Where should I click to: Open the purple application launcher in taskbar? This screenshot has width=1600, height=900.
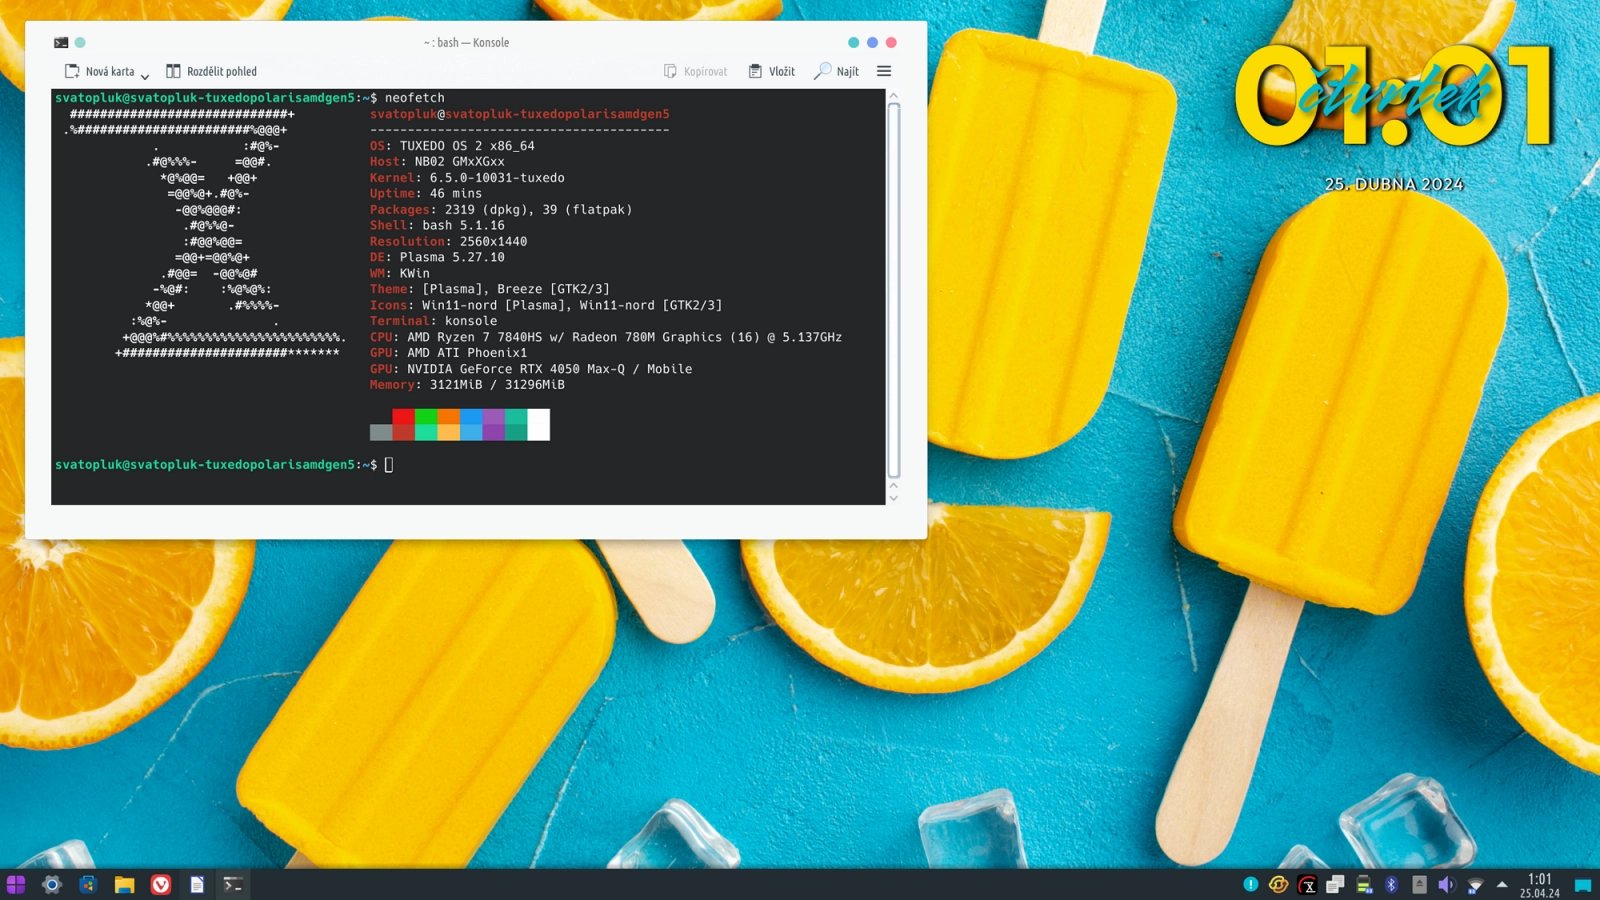16,884
